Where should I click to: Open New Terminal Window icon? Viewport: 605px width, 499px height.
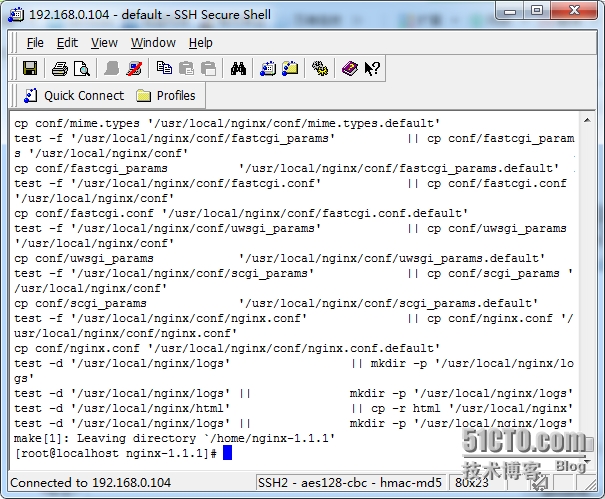268,69
